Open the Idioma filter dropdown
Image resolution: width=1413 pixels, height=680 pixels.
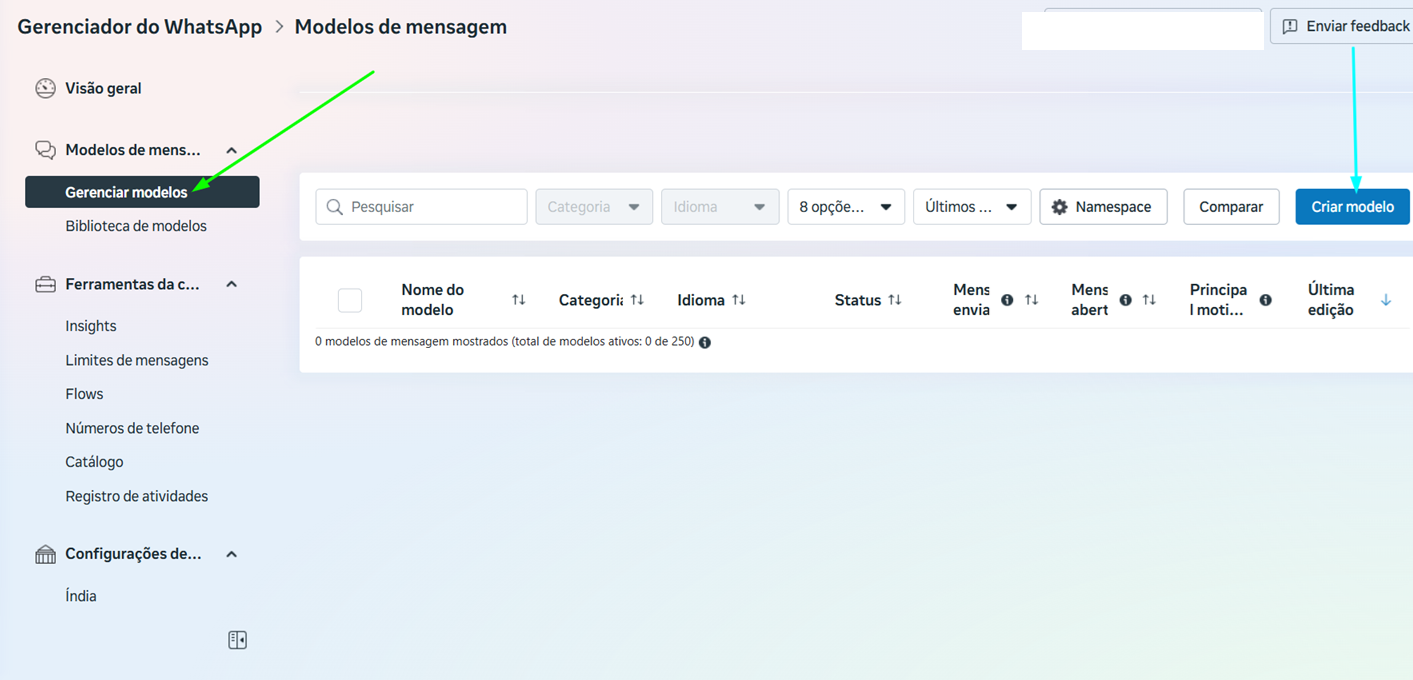(x=720, y=207)
